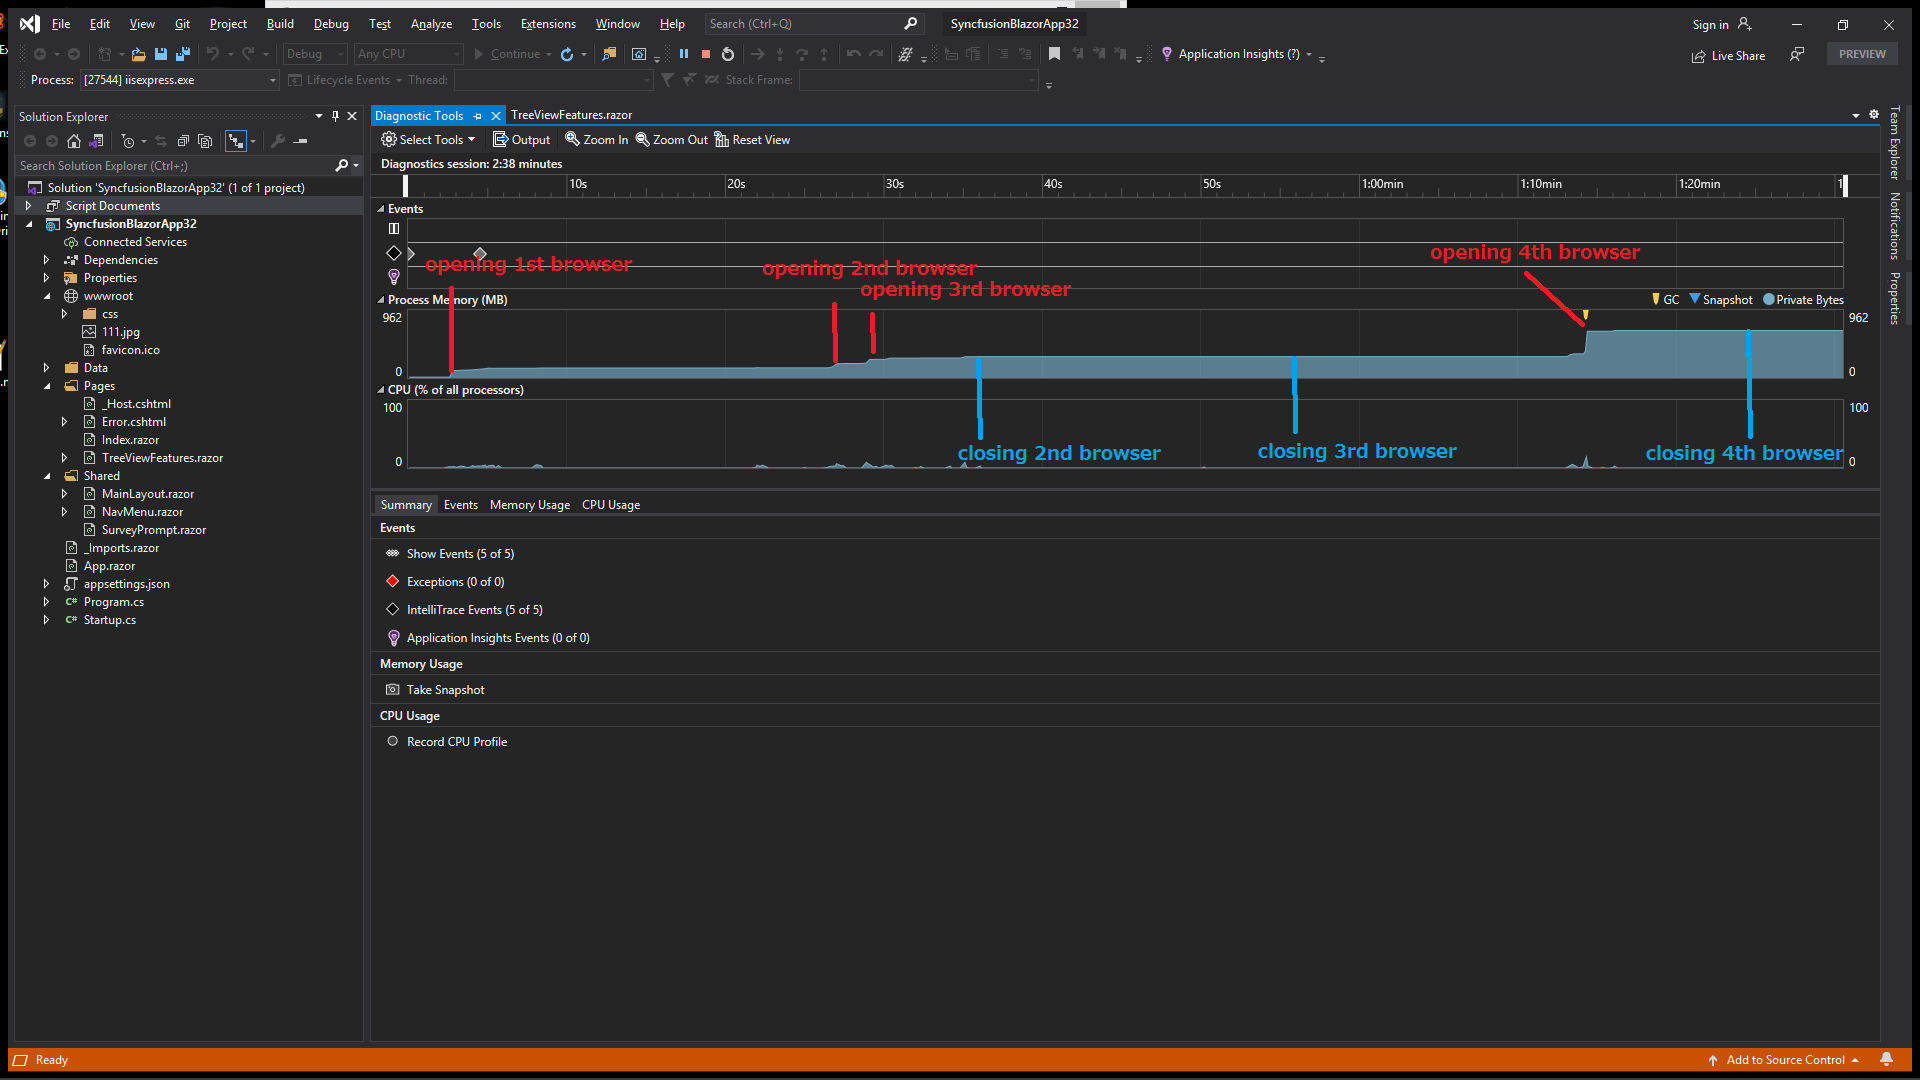Select Record CPU Profile option
This screenshot has width=1920, height=1080.
click(x=456, y=742)
